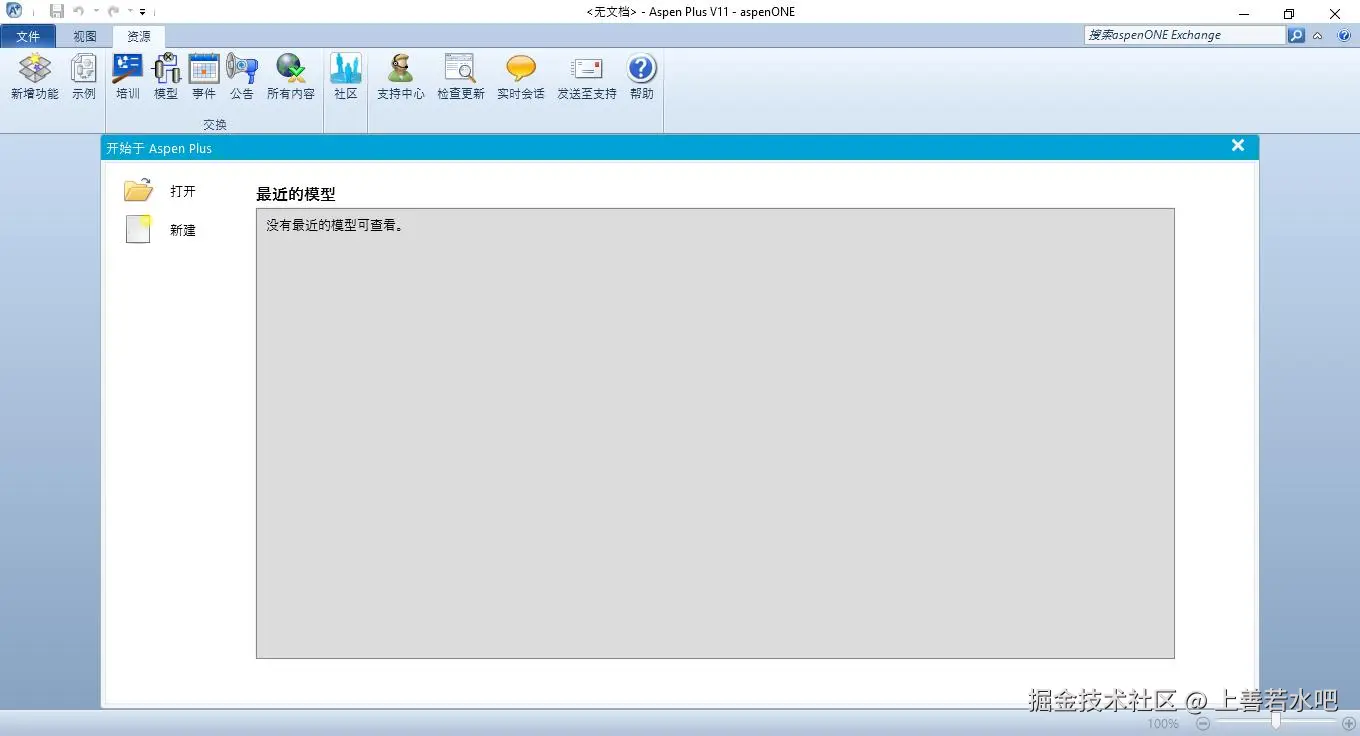
Task: Open the 新增功能 (What's New) ribbon item
Action: click(35, 77)
